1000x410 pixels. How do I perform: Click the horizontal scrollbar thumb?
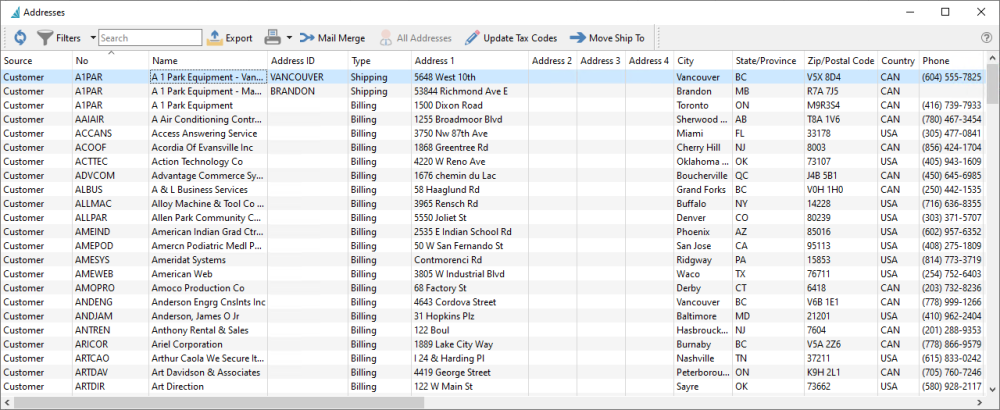pos(219,402)
